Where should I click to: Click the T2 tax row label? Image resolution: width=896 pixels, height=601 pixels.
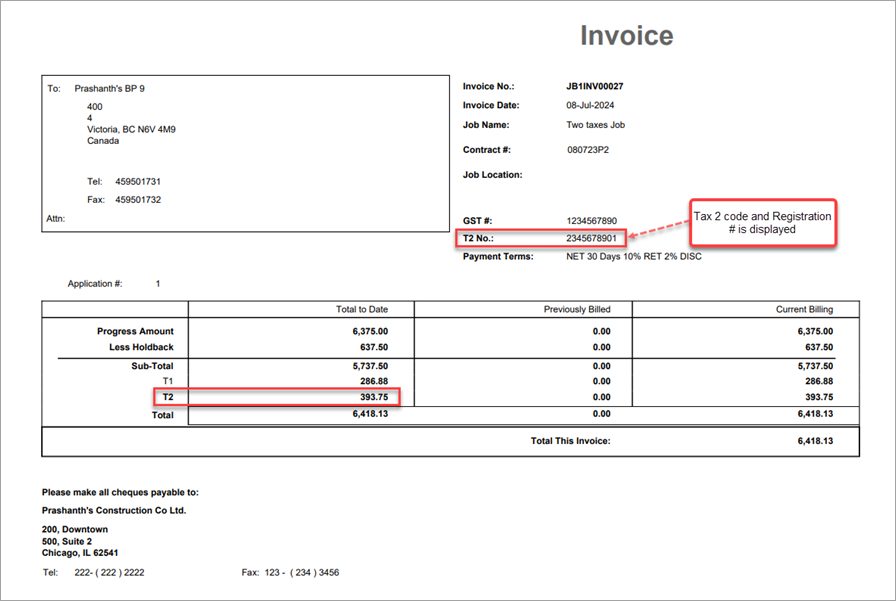pyautogui.click(x=168, y=397)
